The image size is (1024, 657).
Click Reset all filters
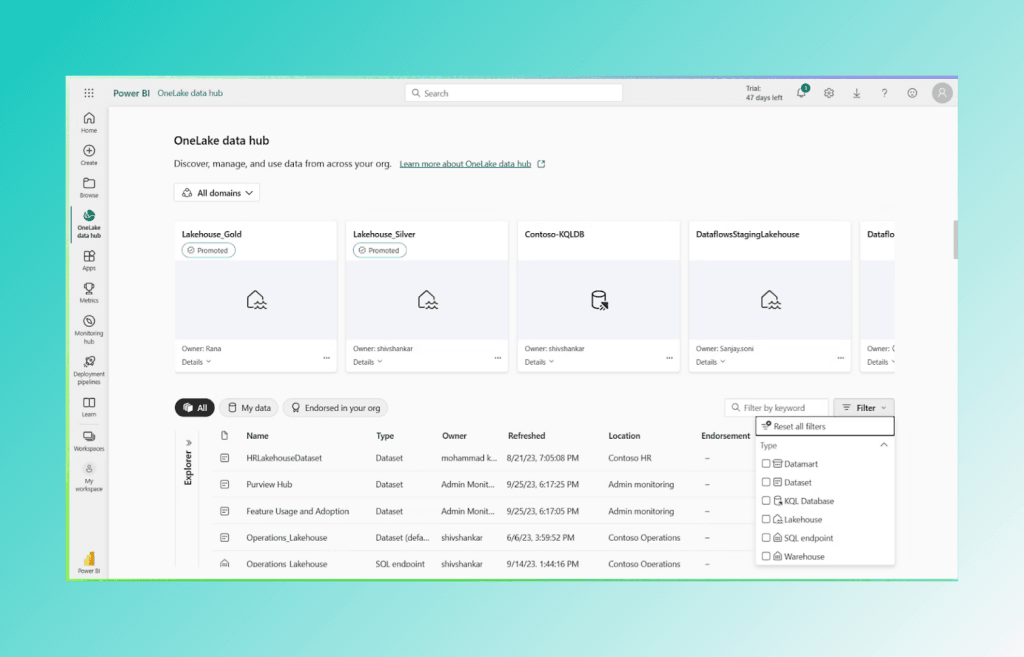pyautogui.click(x=824, y=426)
